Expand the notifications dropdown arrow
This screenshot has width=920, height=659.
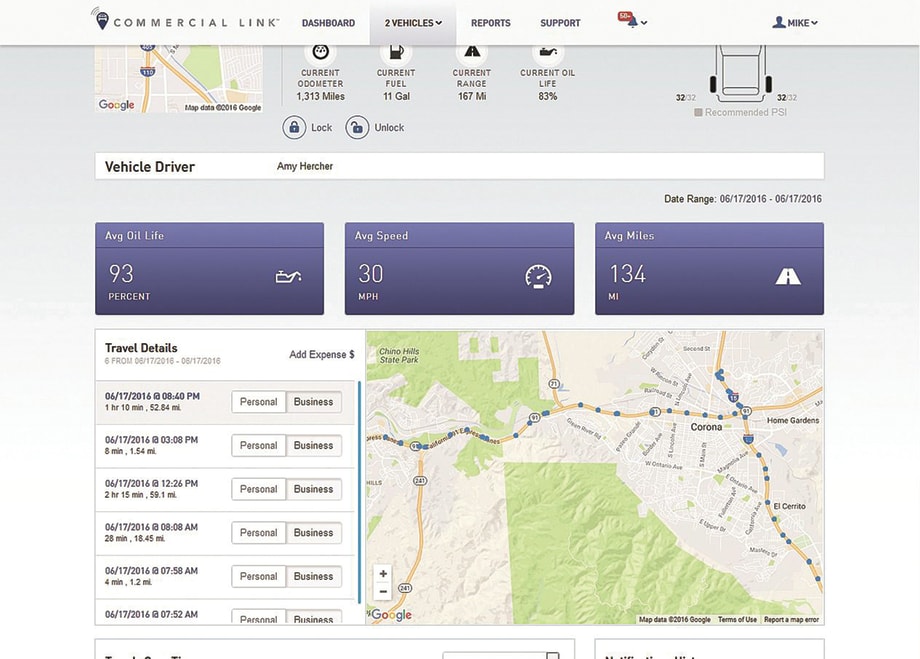pyautogui.click(x=644, y=23)
